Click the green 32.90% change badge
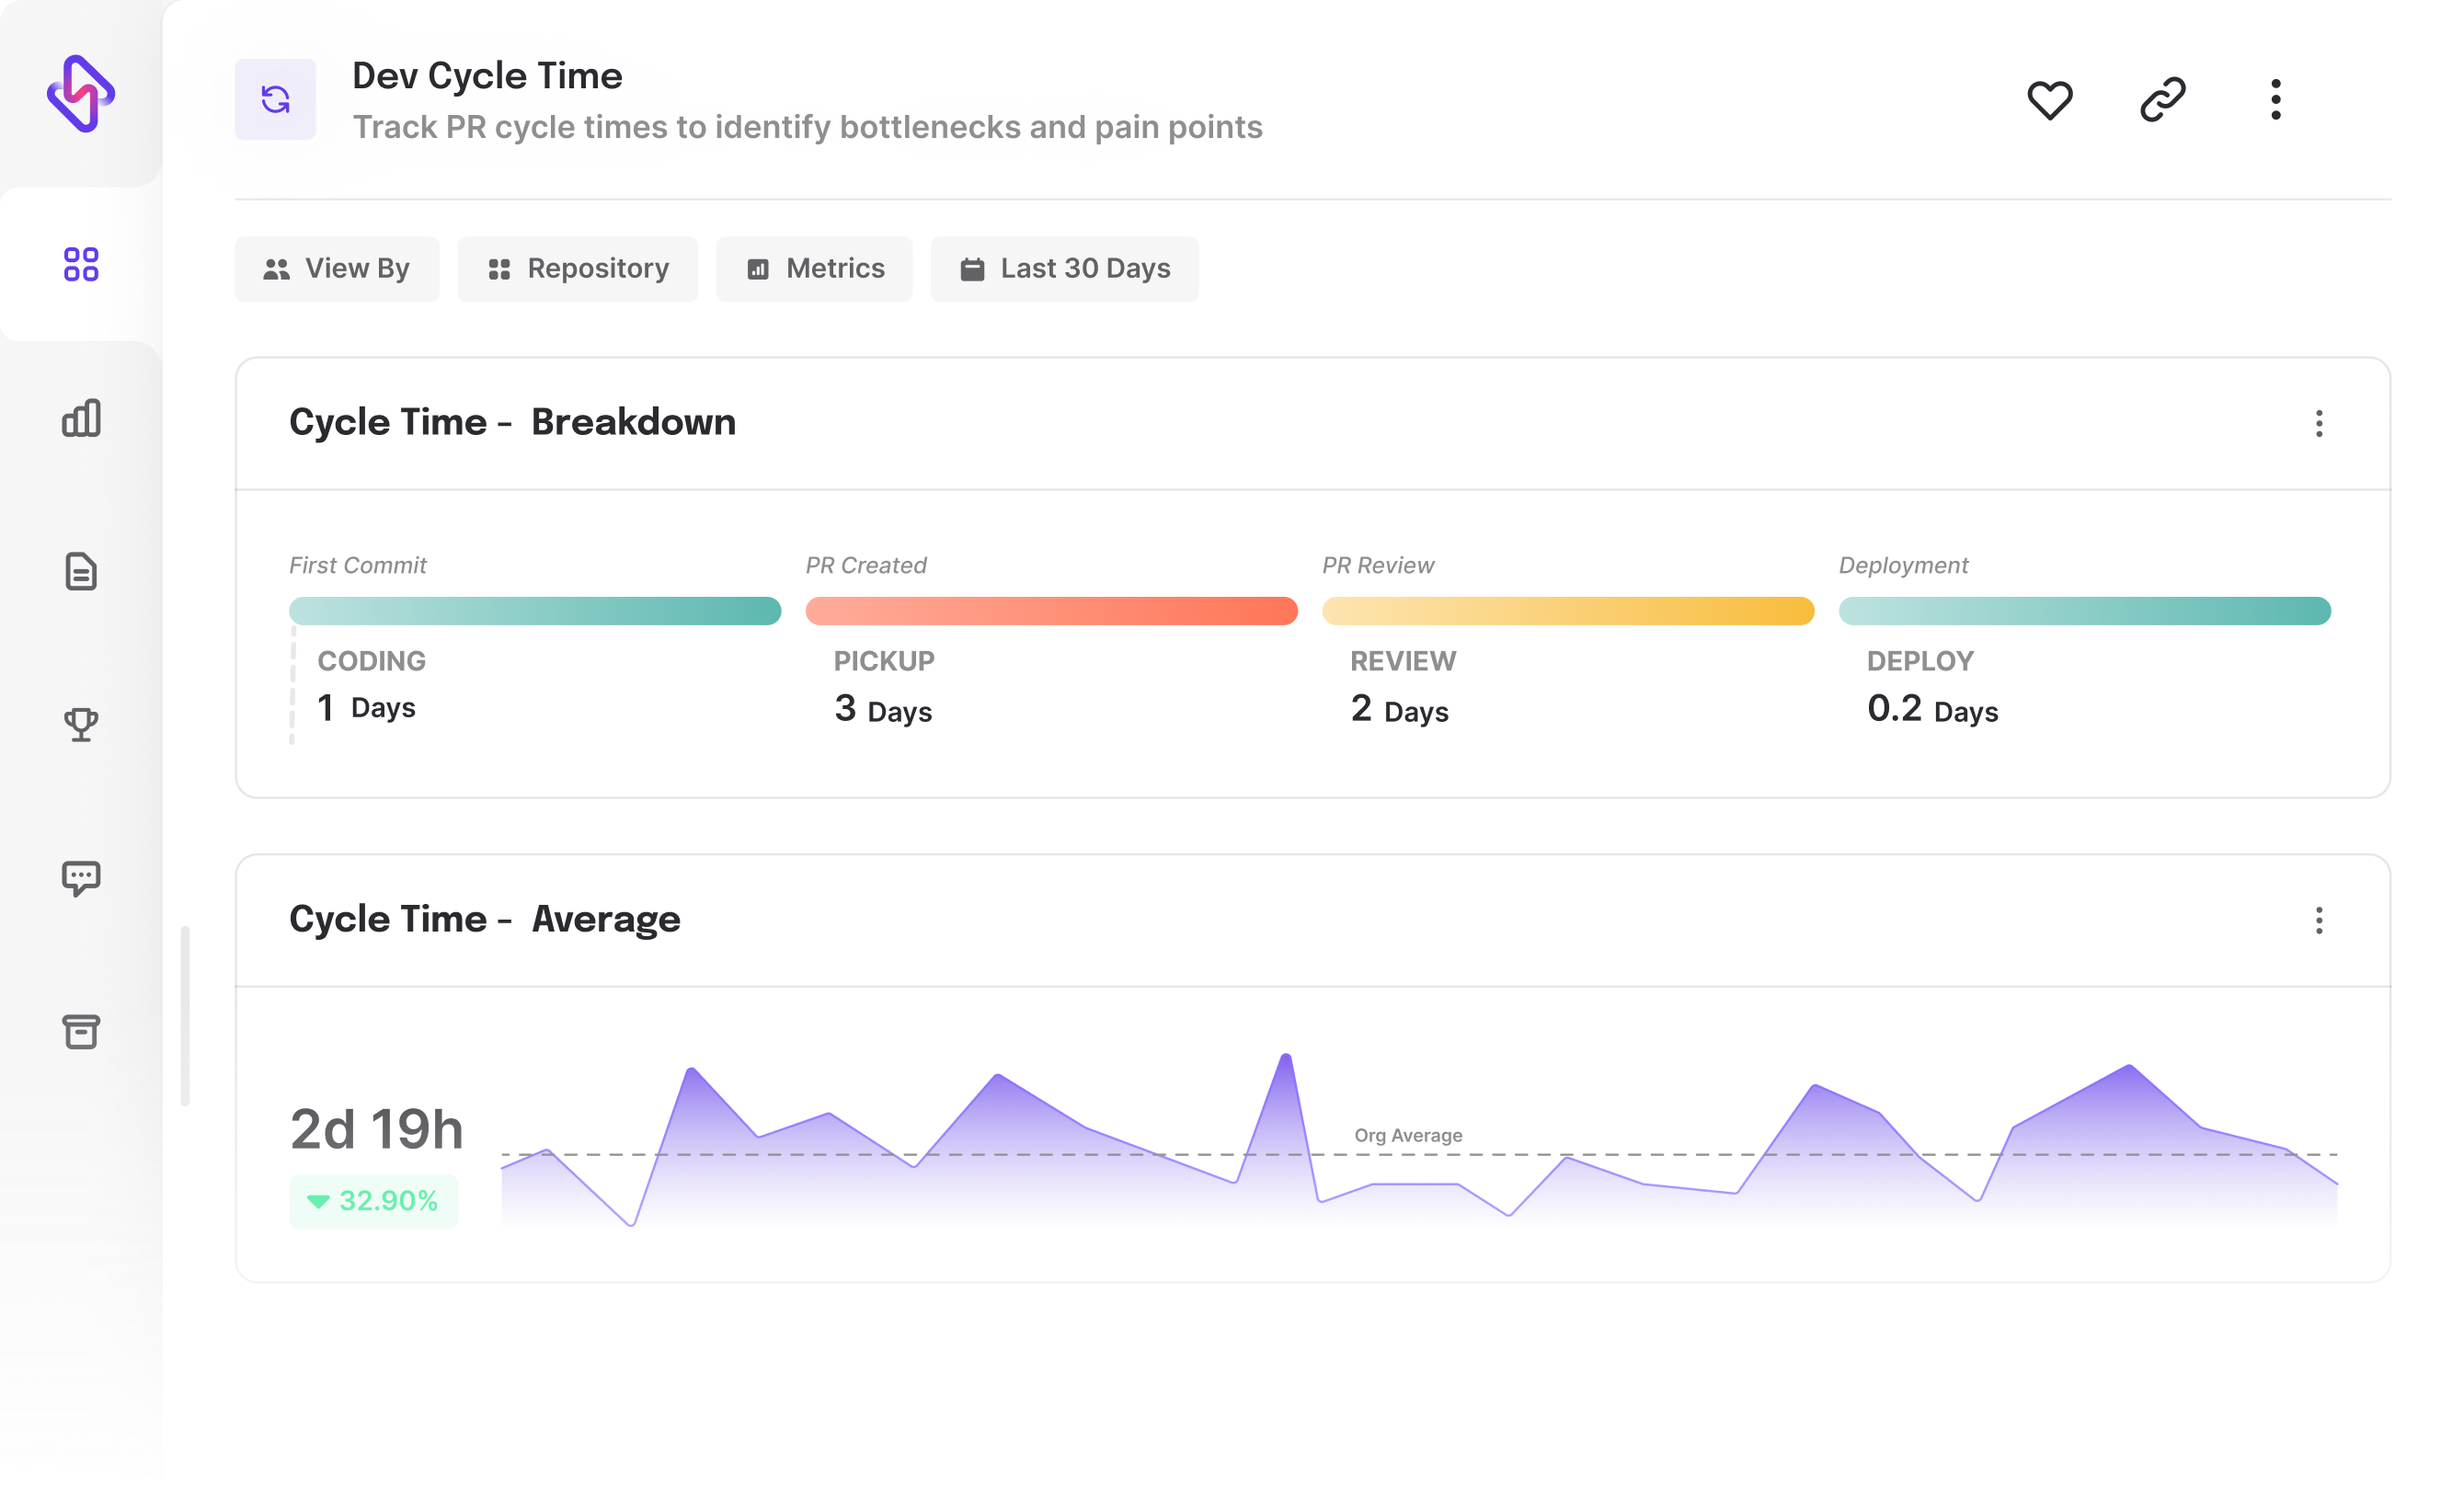 [374, 1201]
